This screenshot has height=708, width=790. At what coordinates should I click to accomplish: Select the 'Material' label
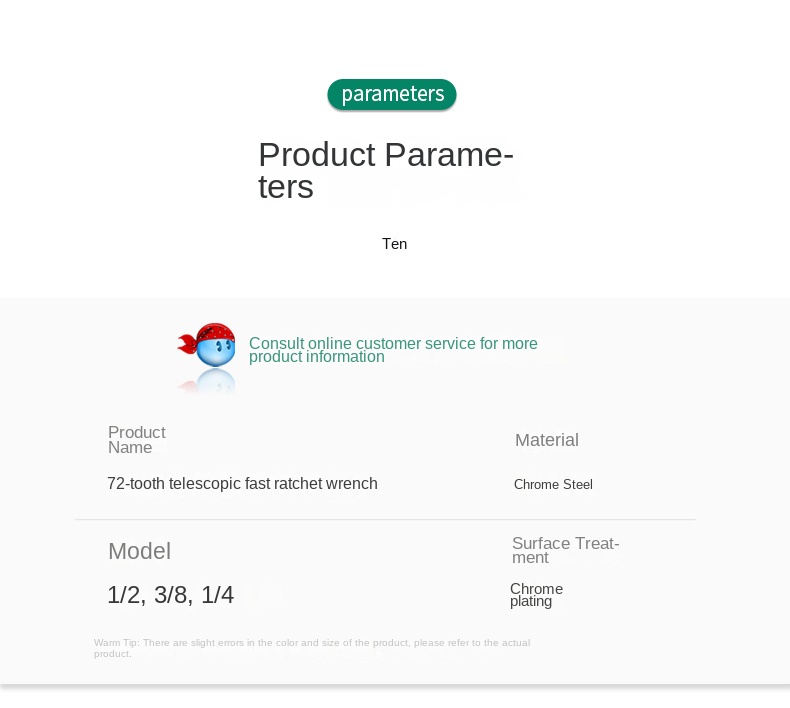coord(547,440)
